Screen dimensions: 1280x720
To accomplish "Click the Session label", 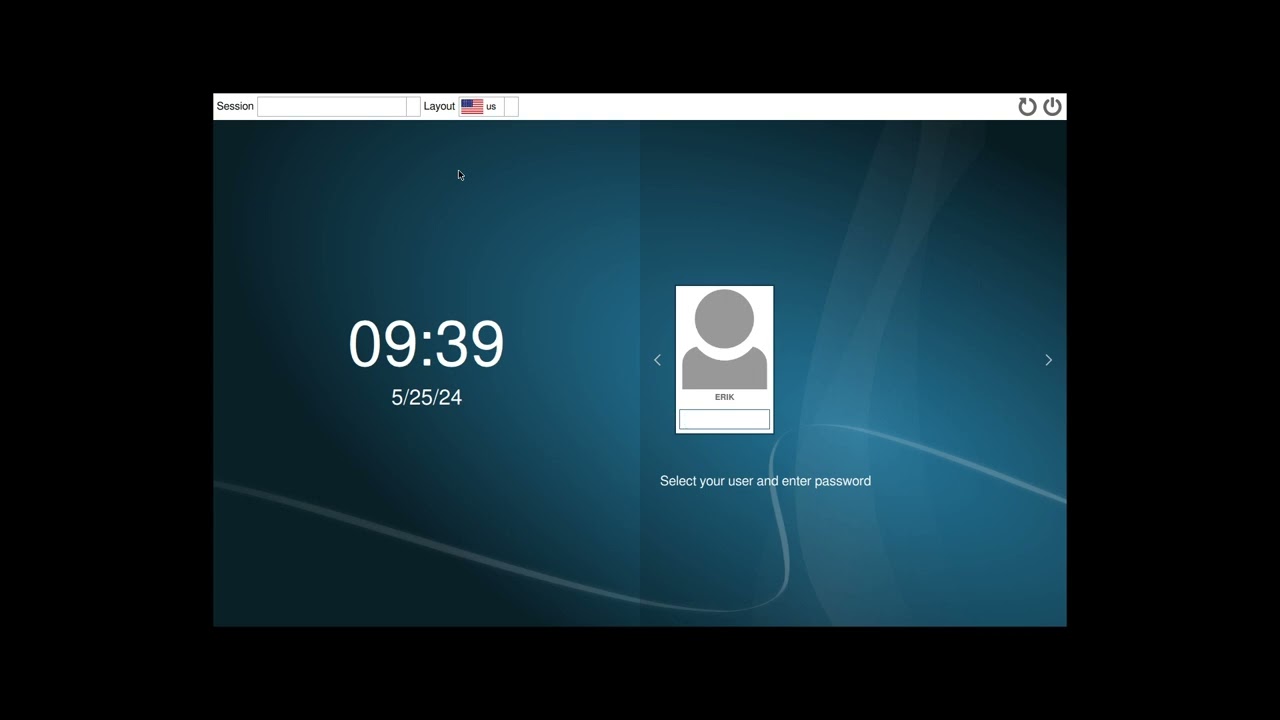I will pos(235,106).
